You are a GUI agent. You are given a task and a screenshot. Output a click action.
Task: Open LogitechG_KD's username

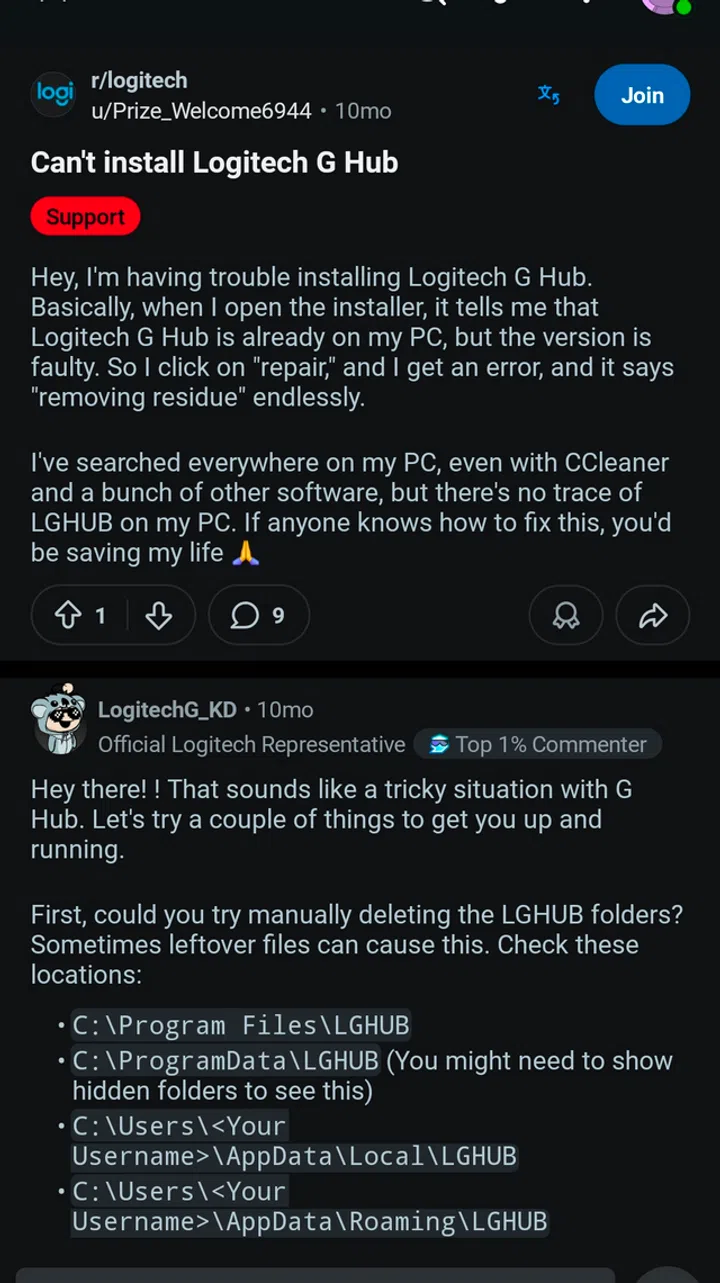coord(167,709)
